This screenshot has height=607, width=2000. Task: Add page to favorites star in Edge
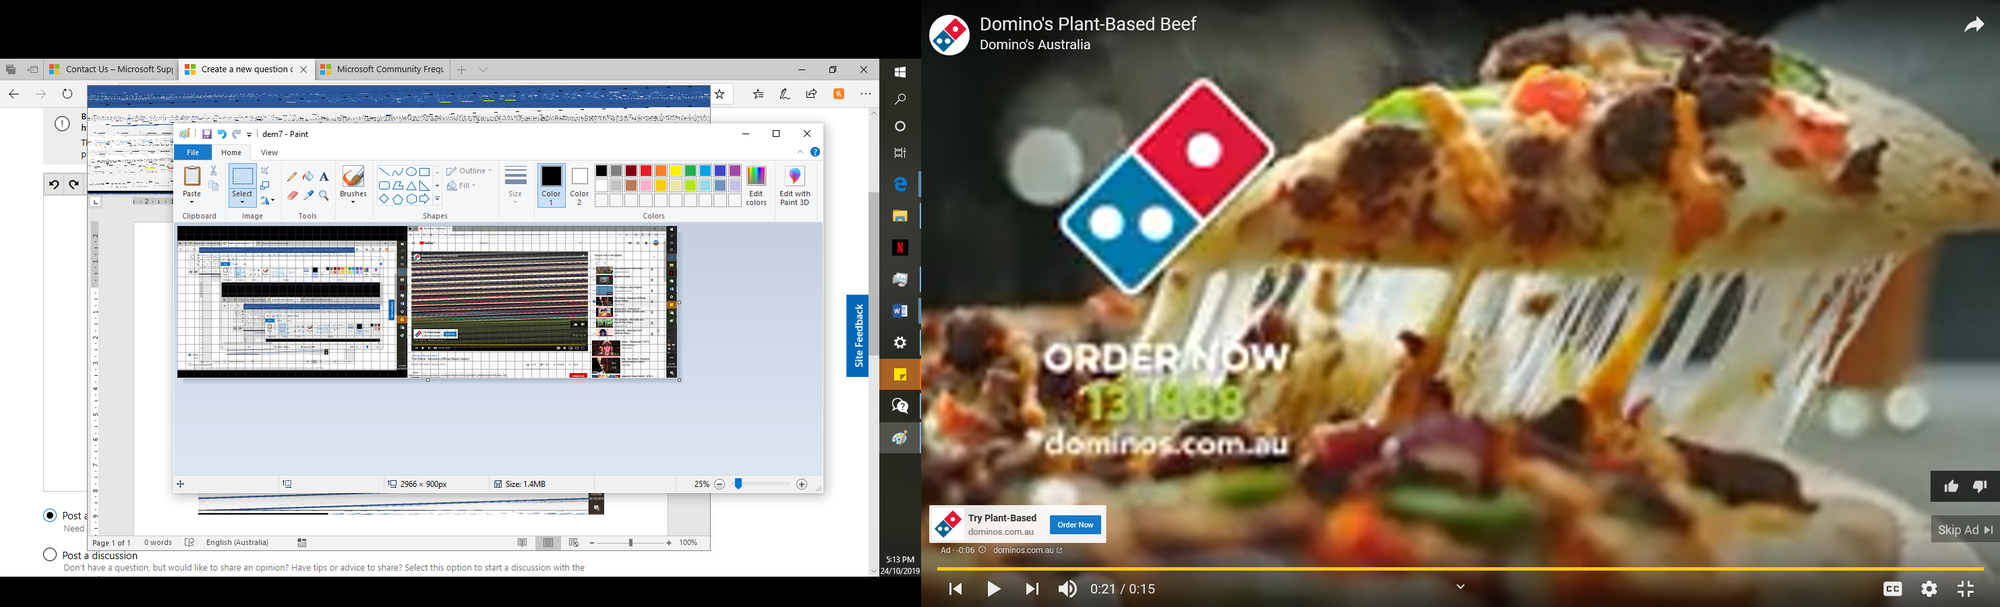point(719,94)
